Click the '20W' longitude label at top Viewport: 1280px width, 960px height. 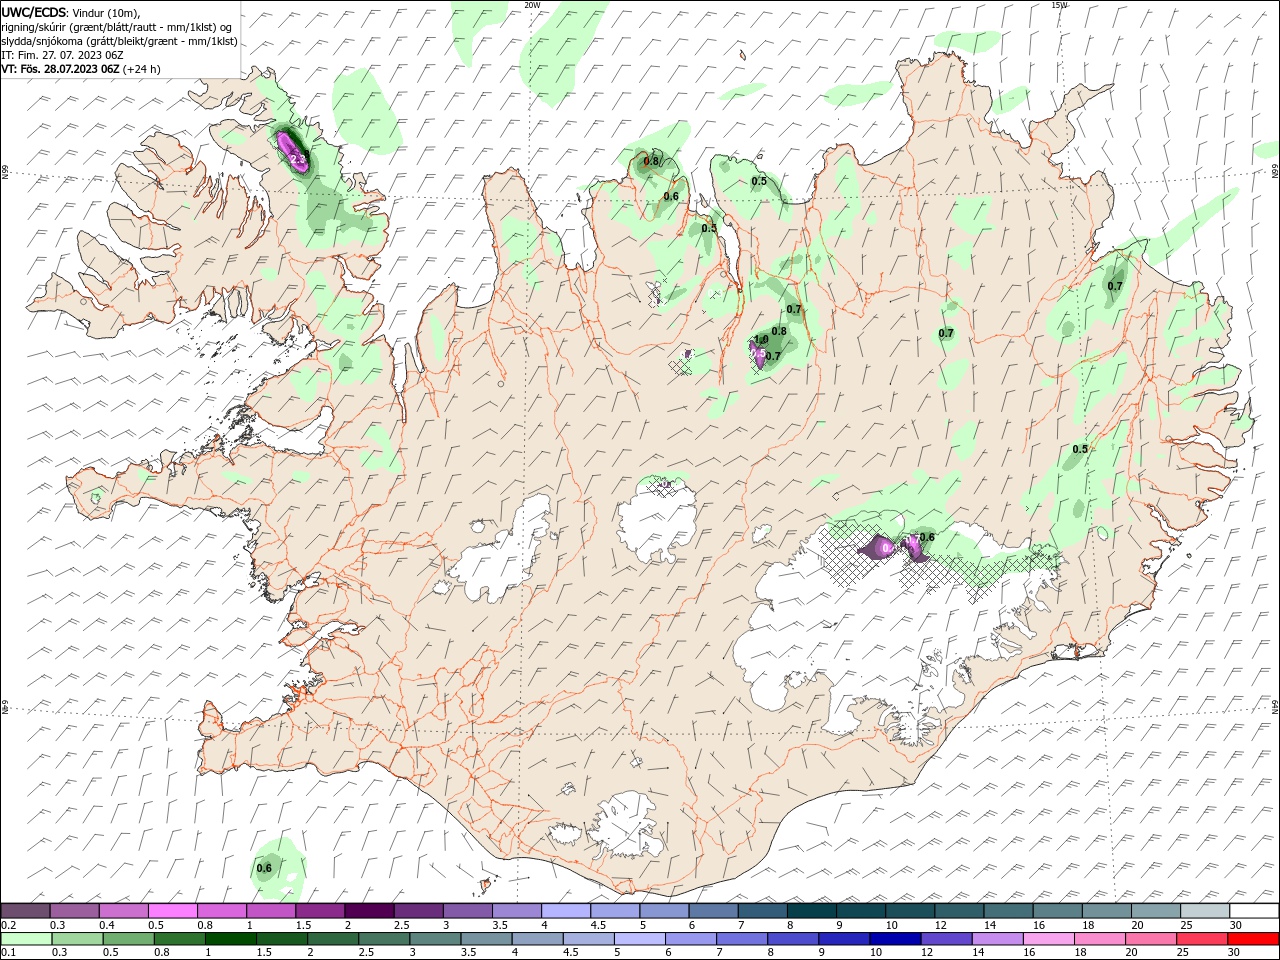click(x=532, y=5)
